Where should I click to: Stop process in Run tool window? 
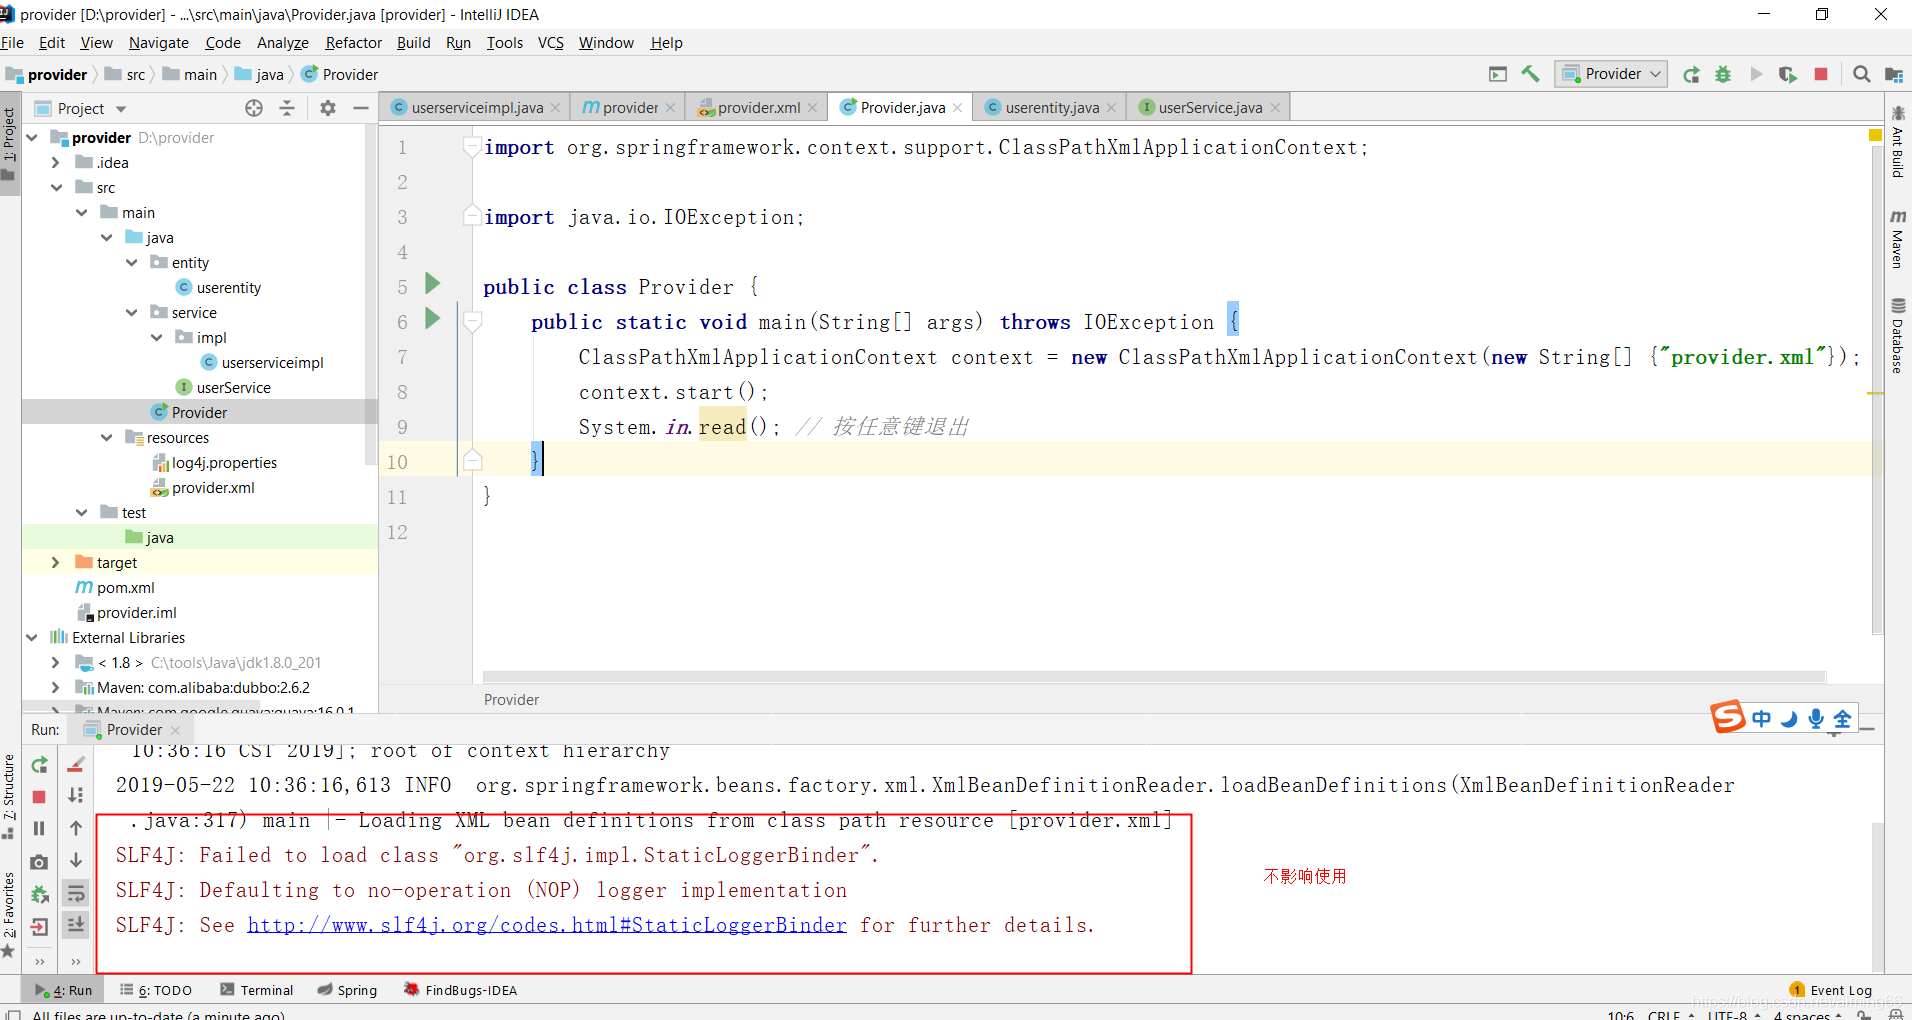(x=39, y=797)
